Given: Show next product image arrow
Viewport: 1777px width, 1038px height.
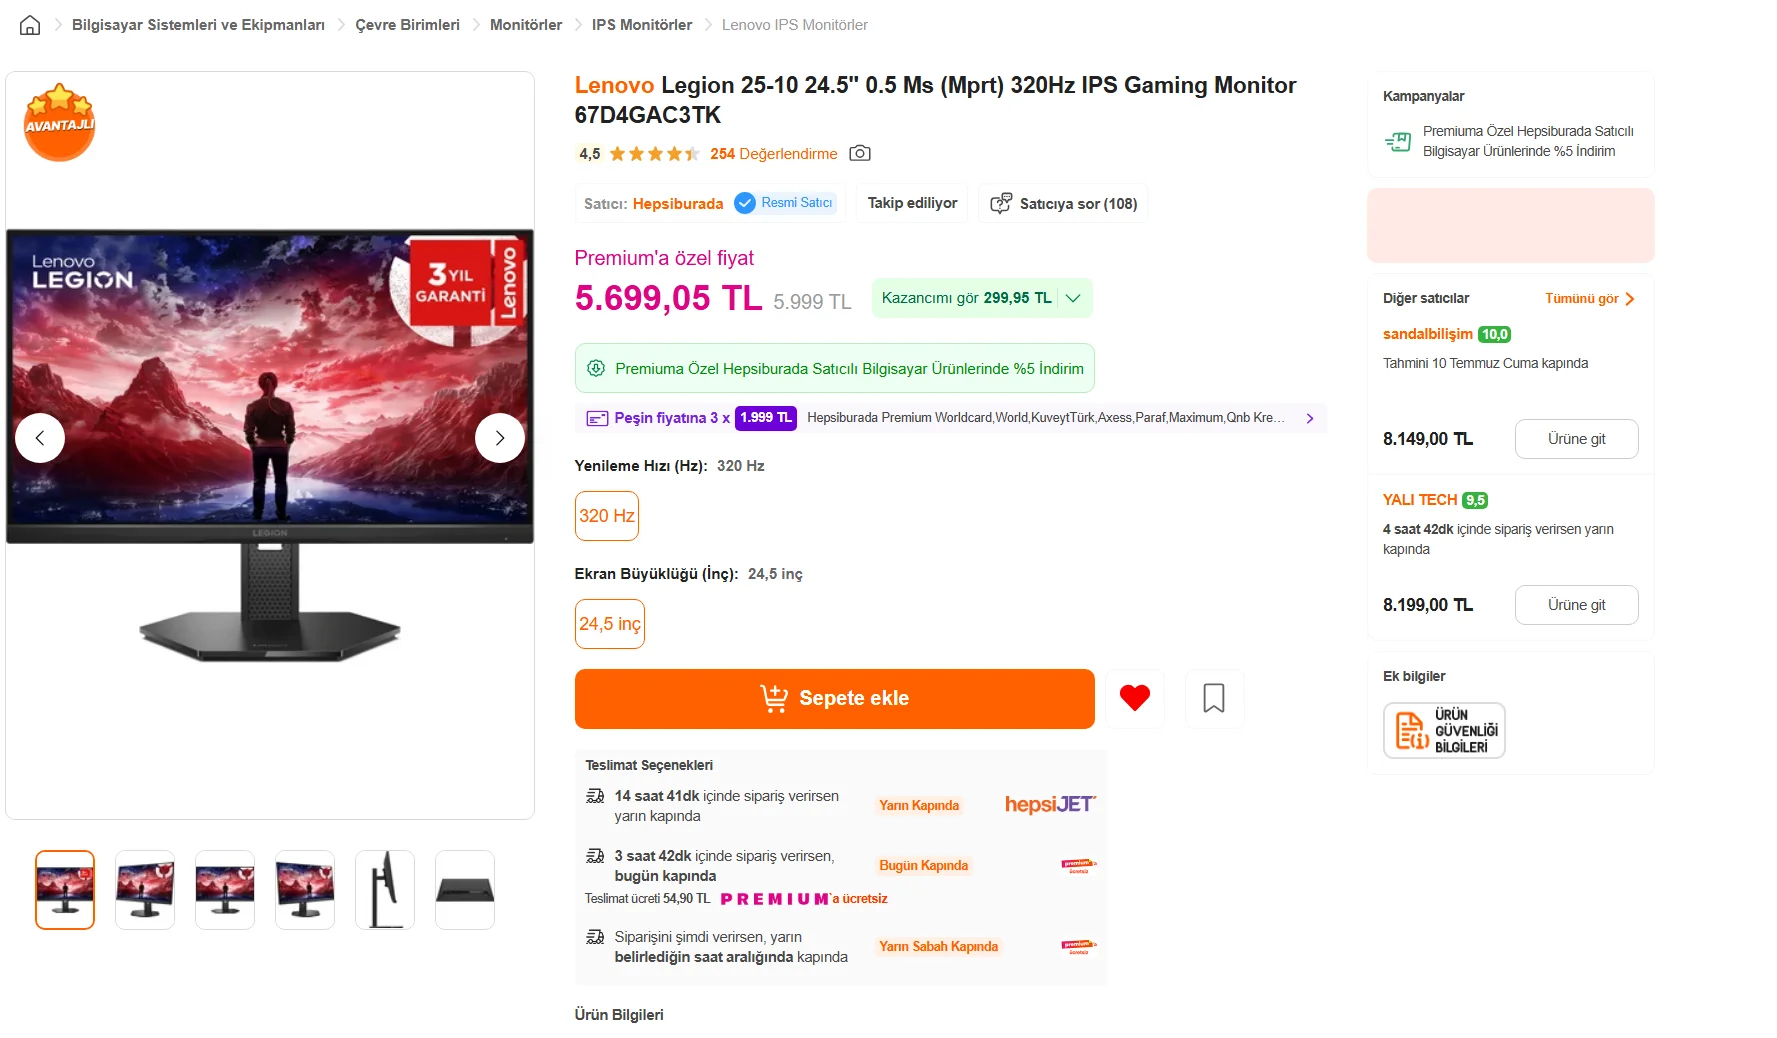Looking at the screenshot, I should point(500,438).
